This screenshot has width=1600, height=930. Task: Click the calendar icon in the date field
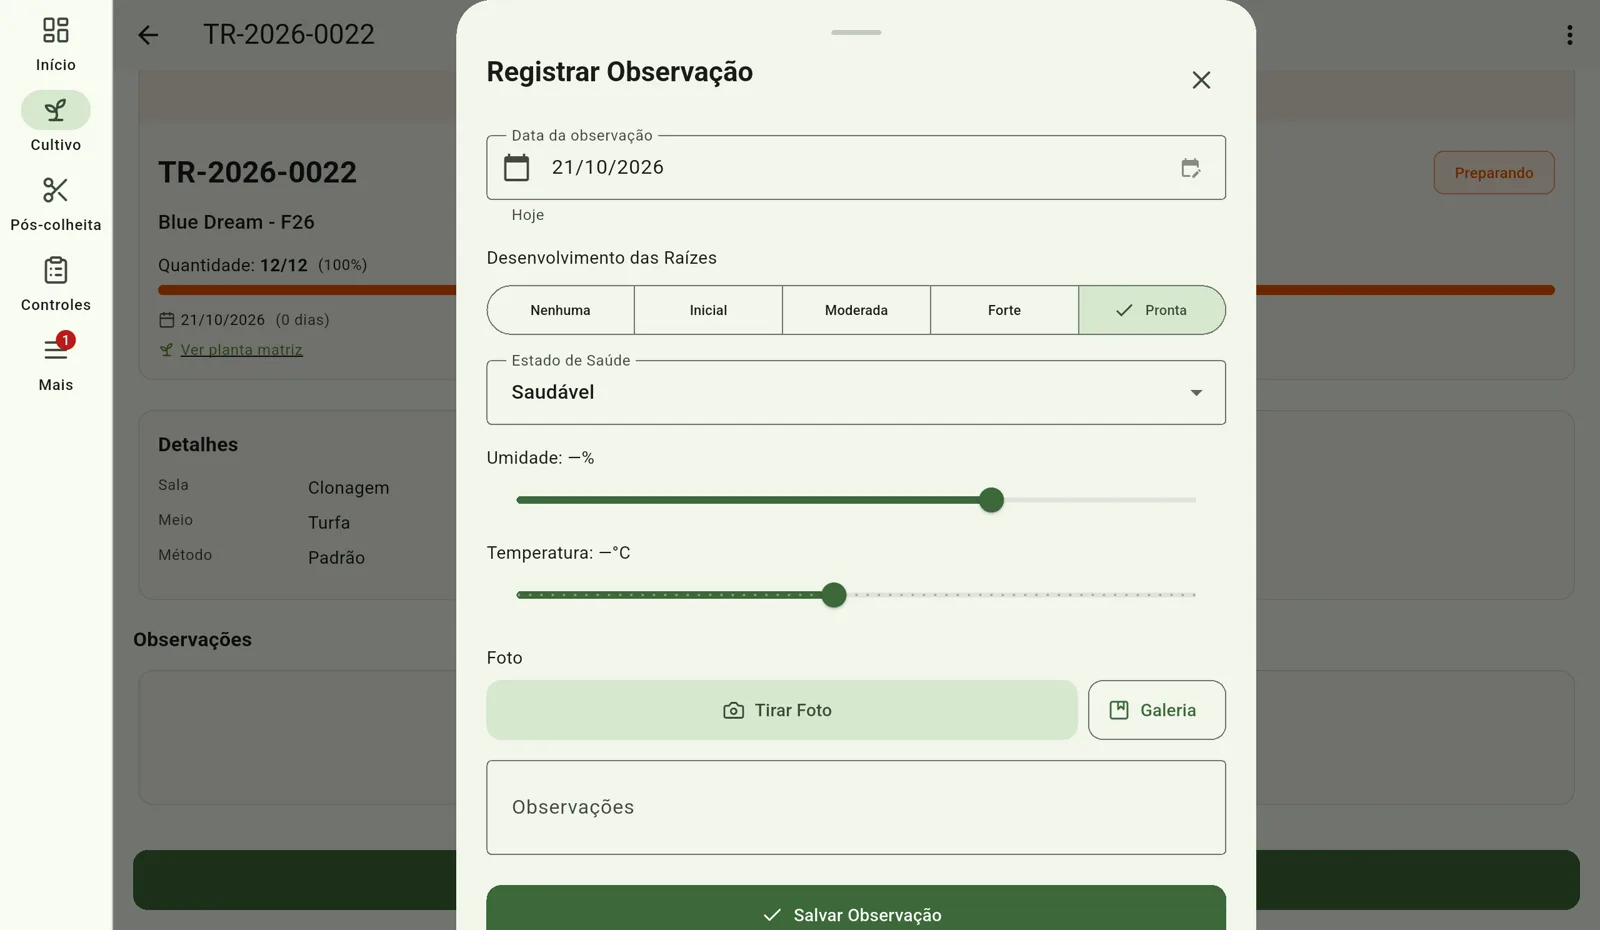tap(516, 167)
